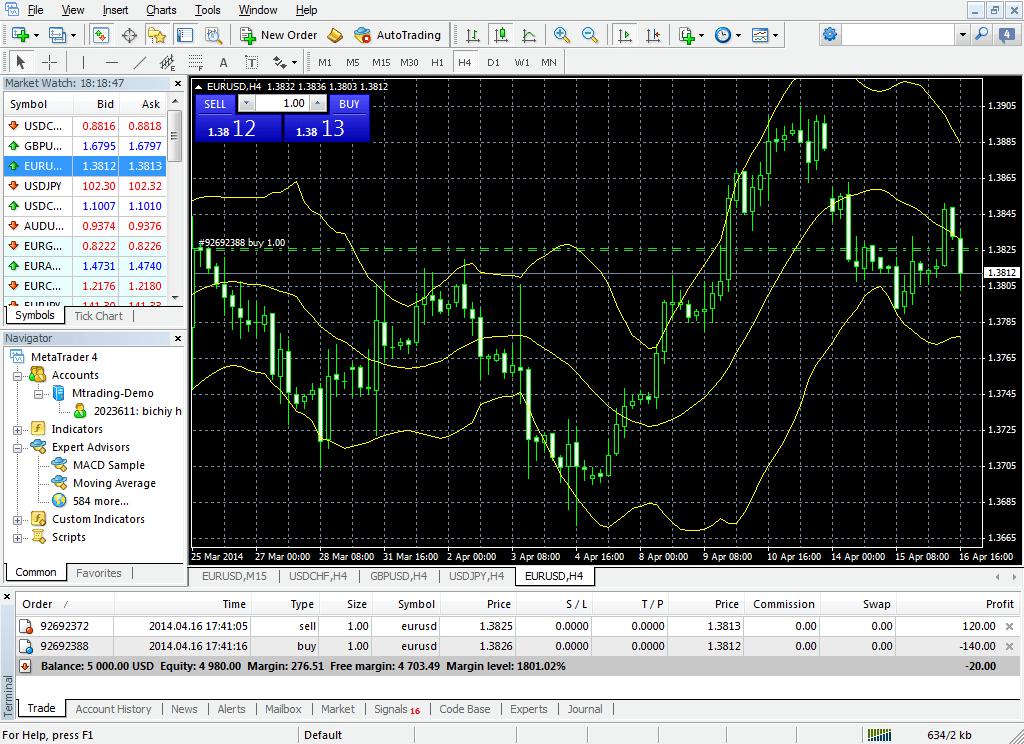Open the Profiles dropdown arrow
Image resolution: width=1024 pixels, height=744 pixels.
pyautogui.click(x=73, y=35)
